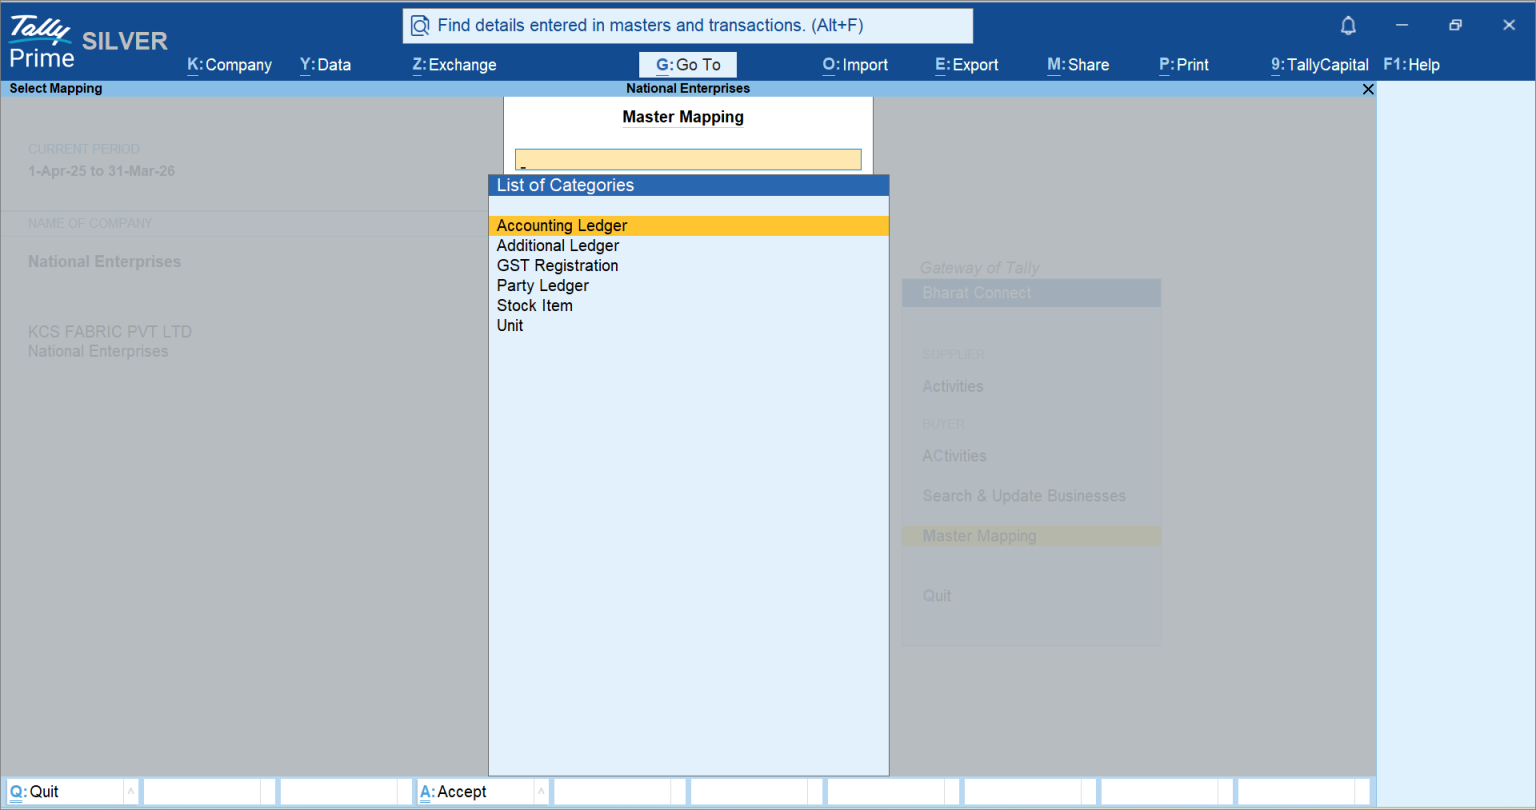
Task: Click the Master Mapping input field
Action: pyautogui.click(x=688, y=160)
